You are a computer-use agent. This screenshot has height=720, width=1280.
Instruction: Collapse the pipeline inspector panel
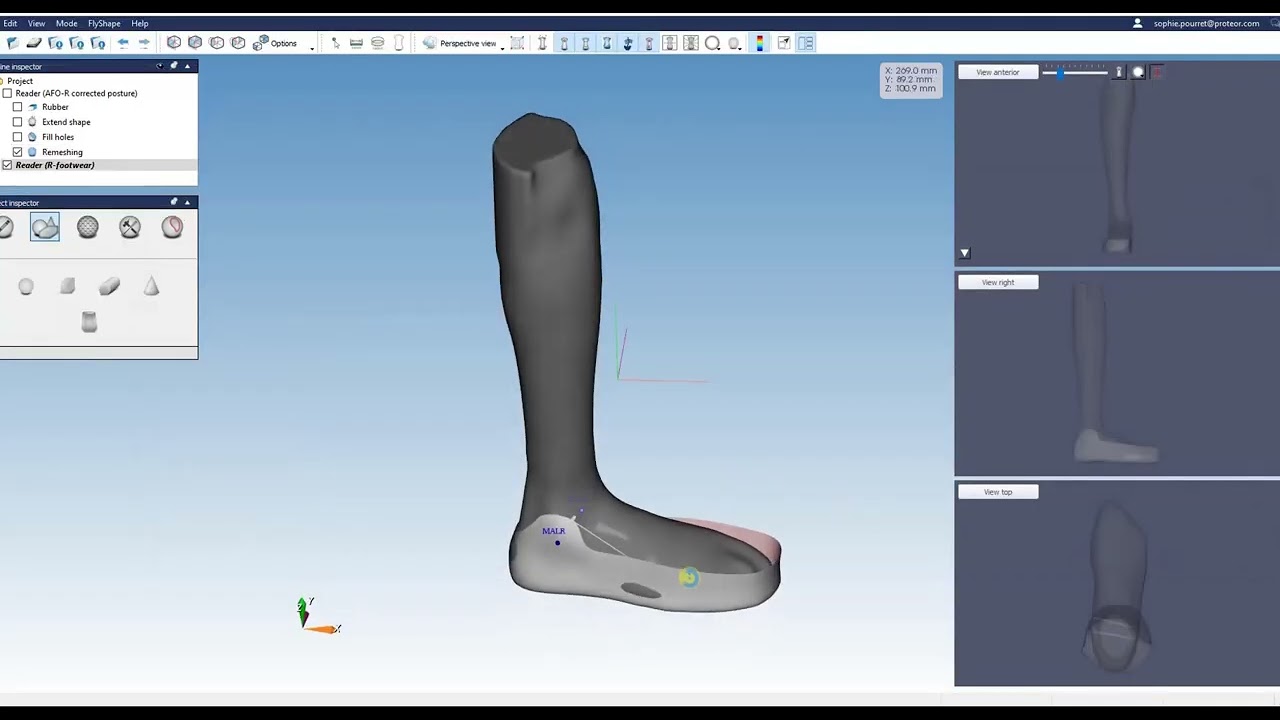click(x=187, y=66)
